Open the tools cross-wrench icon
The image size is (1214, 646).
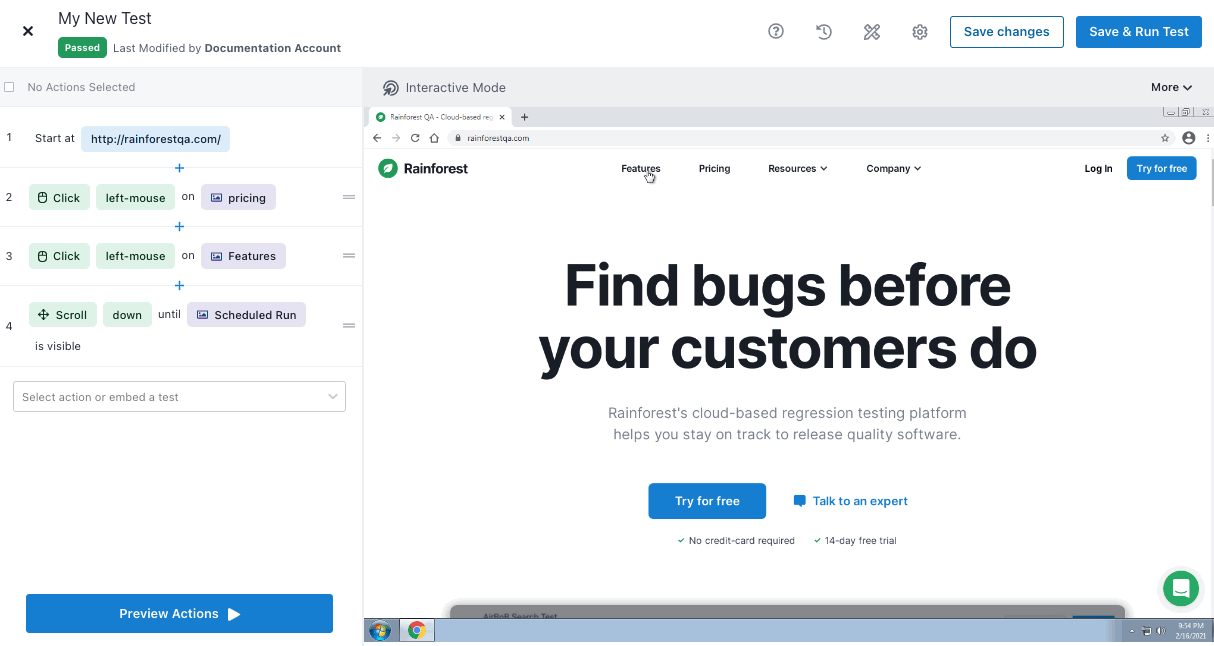coord(872,31)
